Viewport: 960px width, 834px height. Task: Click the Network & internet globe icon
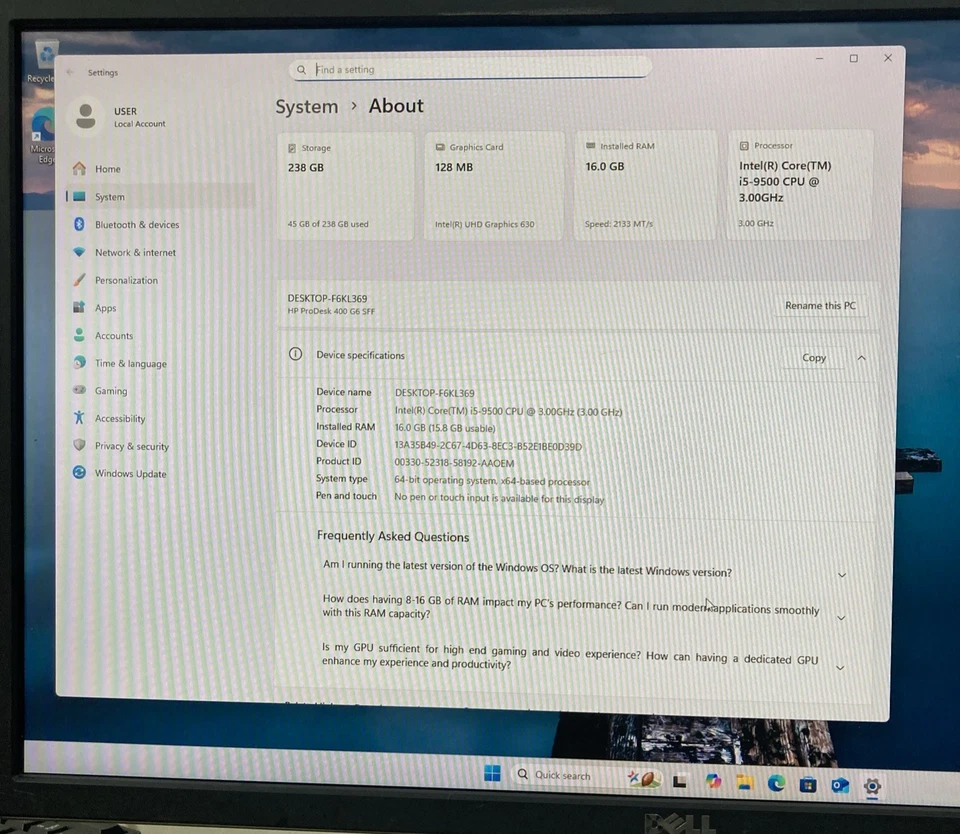(x=79, y=252)
